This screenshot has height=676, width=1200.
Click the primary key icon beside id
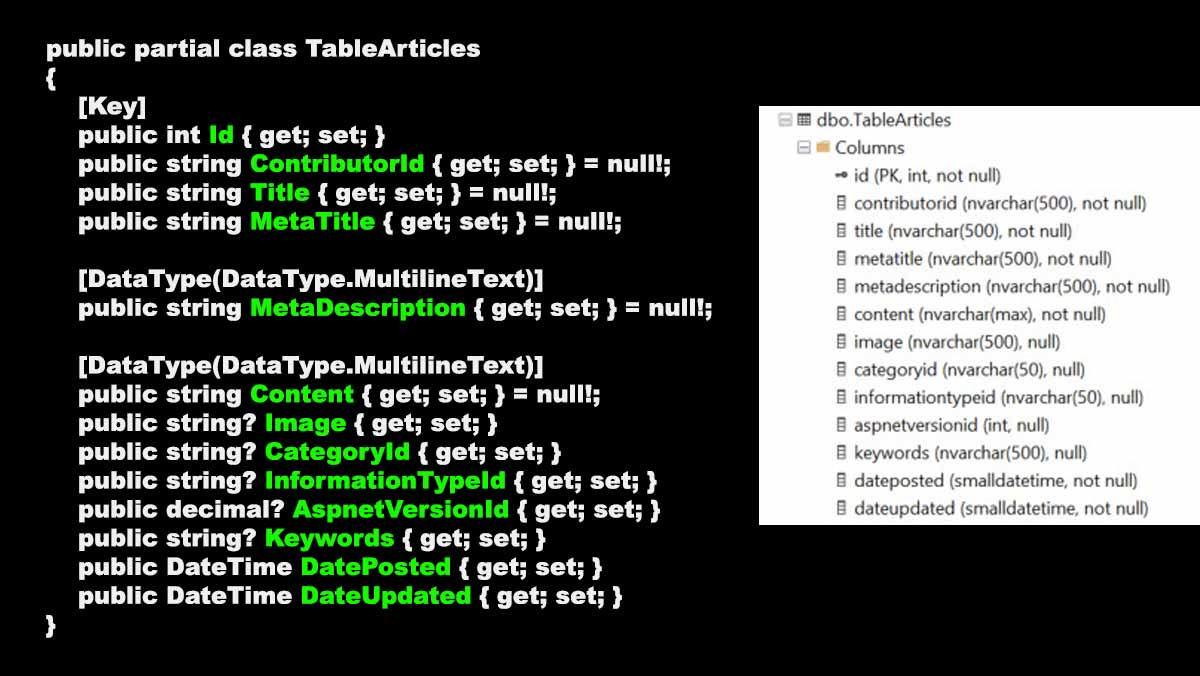point(841,176)
